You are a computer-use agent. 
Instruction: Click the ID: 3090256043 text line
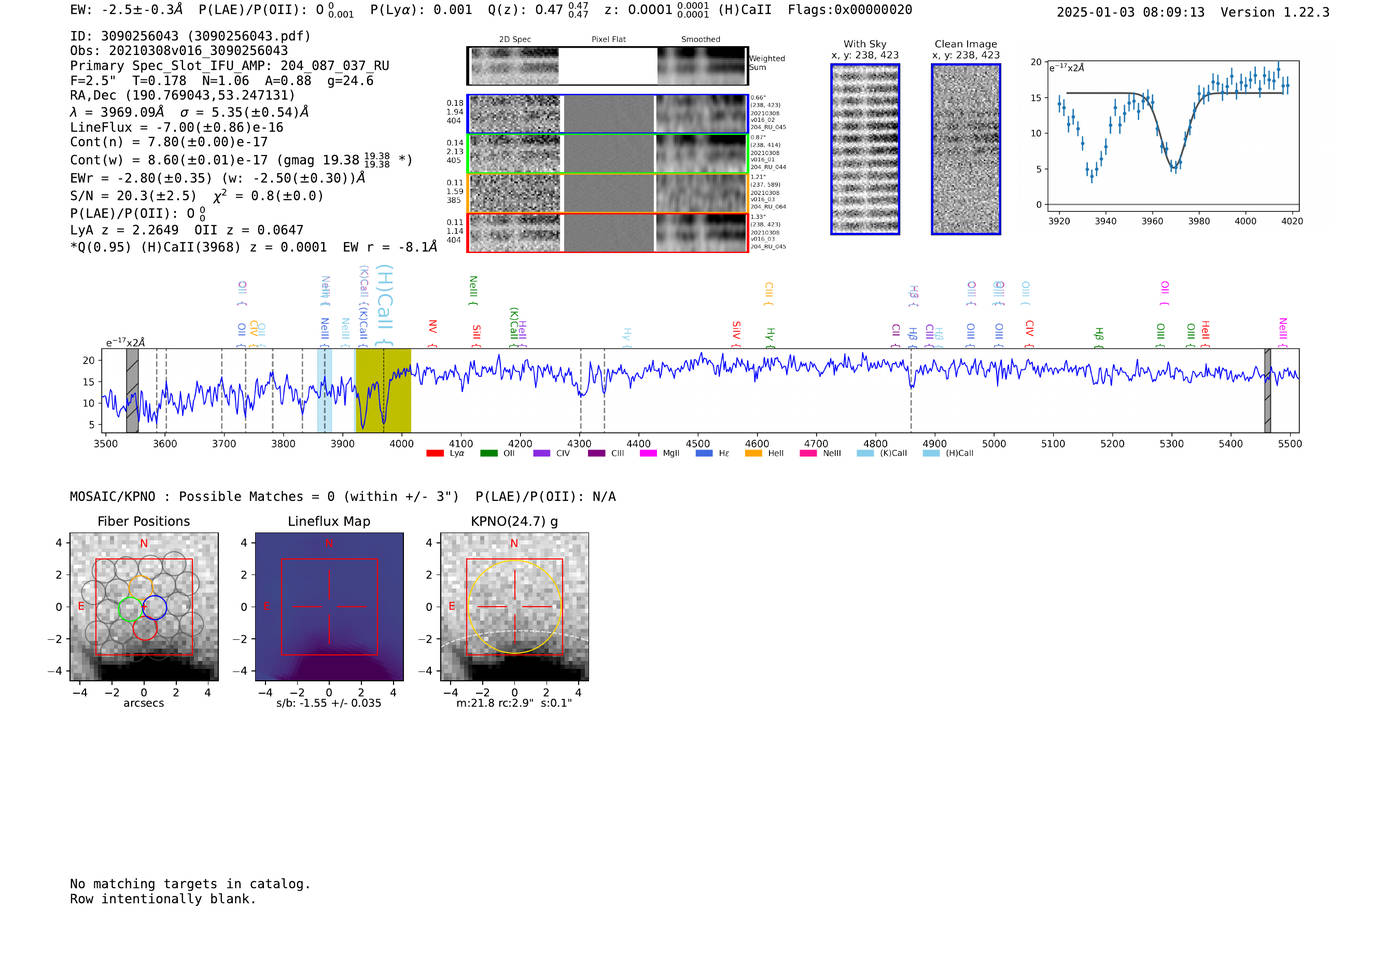(x=190, y=36)
